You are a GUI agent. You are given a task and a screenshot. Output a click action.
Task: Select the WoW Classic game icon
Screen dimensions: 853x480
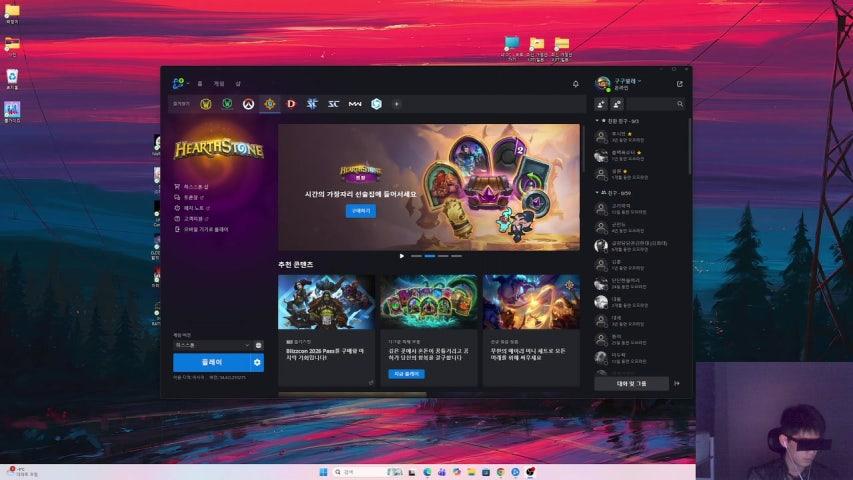click(227, 104)
